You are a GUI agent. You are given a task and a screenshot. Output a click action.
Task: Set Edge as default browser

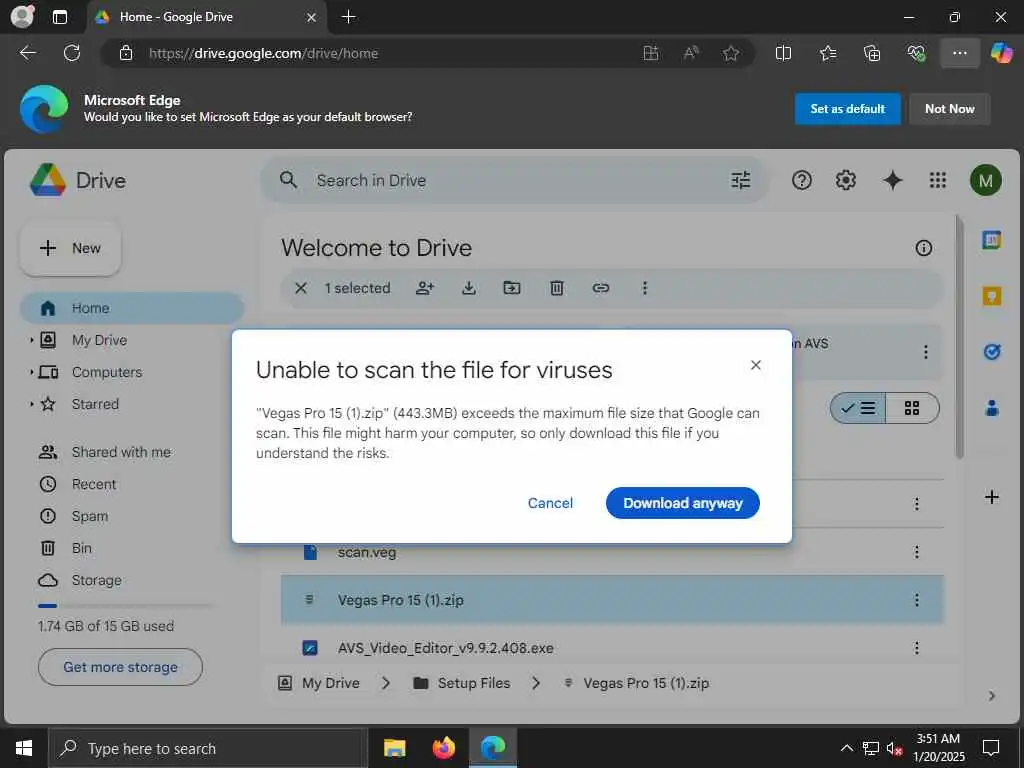tap(847, 109)
